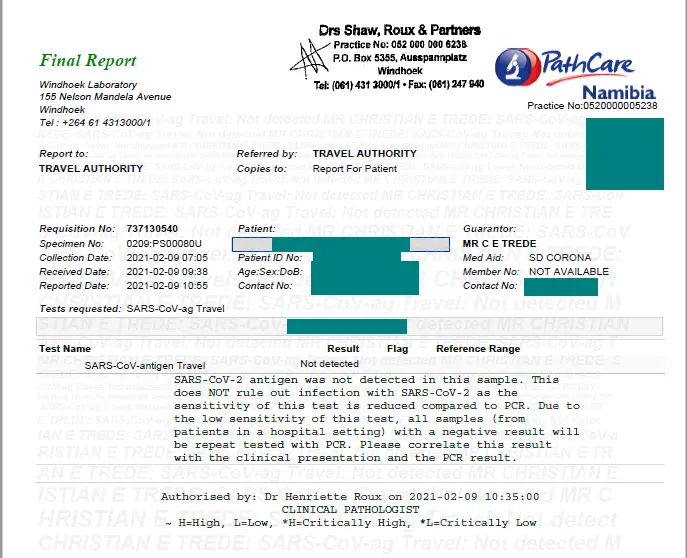Click laboratory phone '+264 61 4313000/1'
The width and height of the screenshot is (687, 558).
coord(106,123)
